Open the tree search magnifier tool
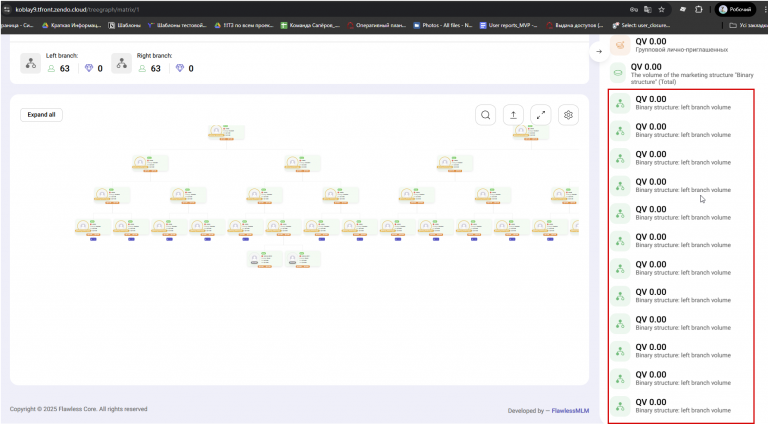768x424 pixels. pos(485,115)
